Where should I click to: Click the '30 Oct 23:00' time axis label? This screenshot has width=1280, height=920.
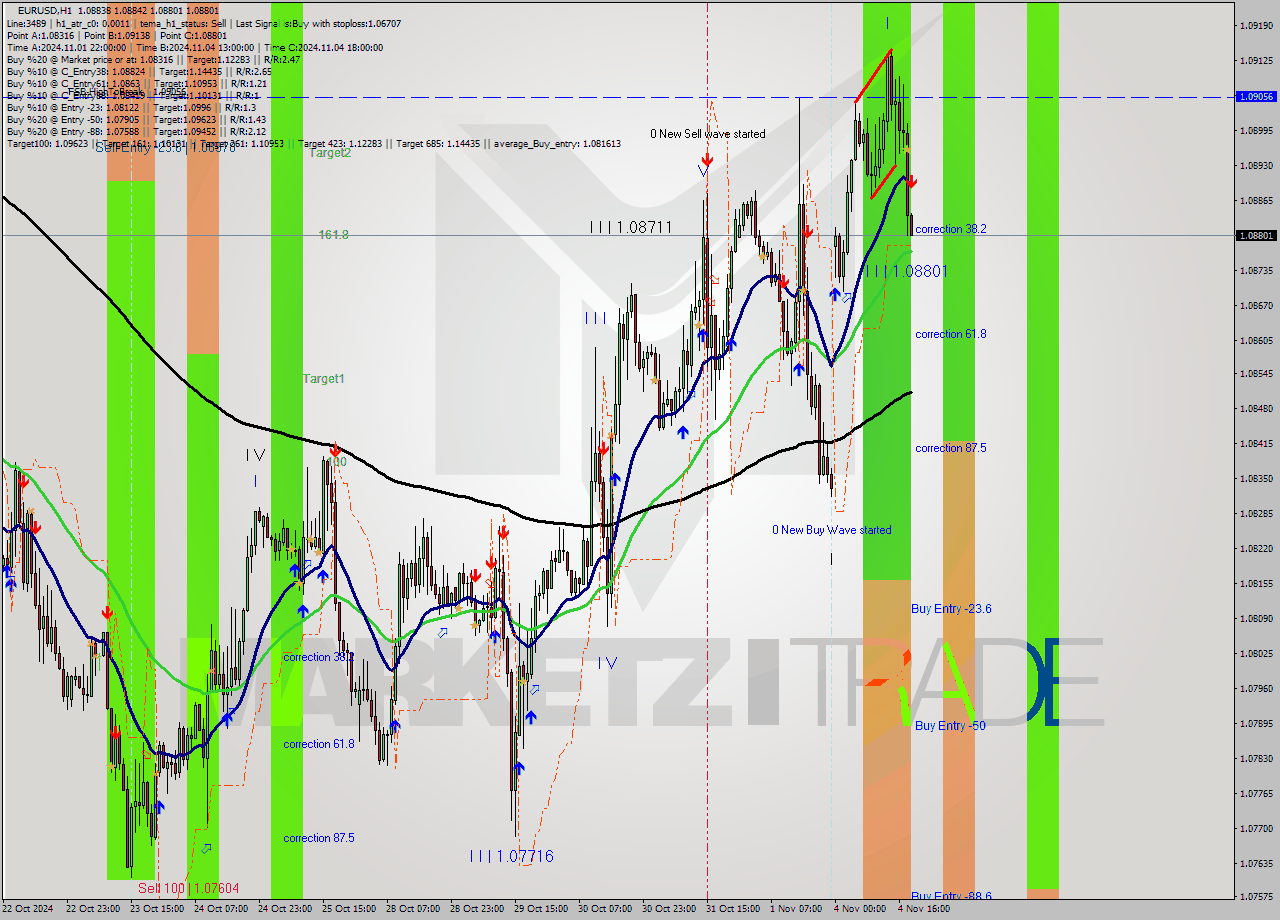pyautogui.click(x=670, y=909)
